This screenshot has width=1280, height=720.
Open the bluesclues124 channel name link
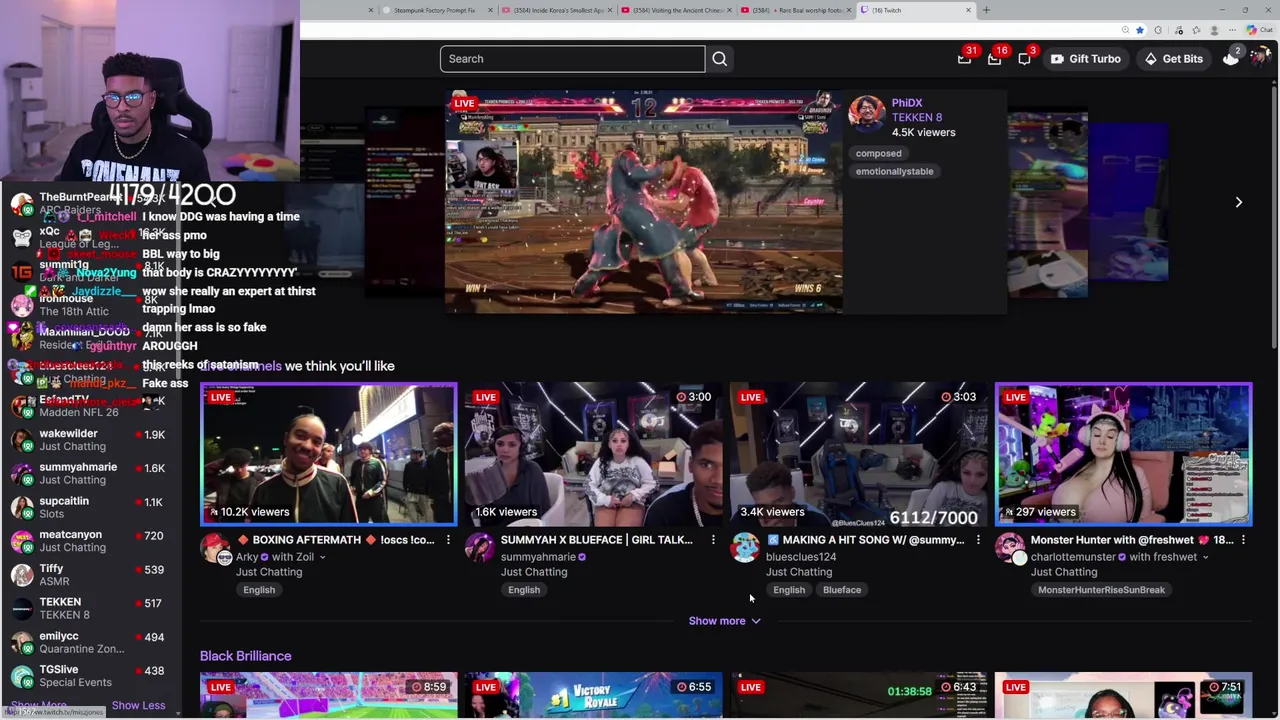coord(800,557)
